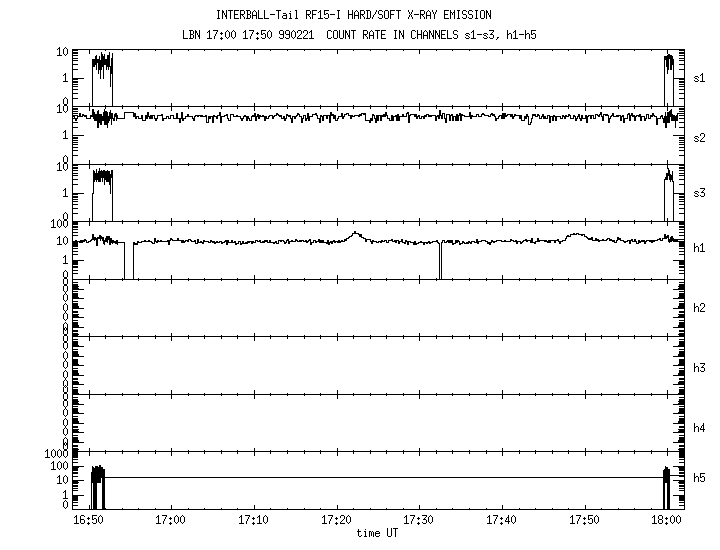Click the h2 channel label

[x=700, y=309]
